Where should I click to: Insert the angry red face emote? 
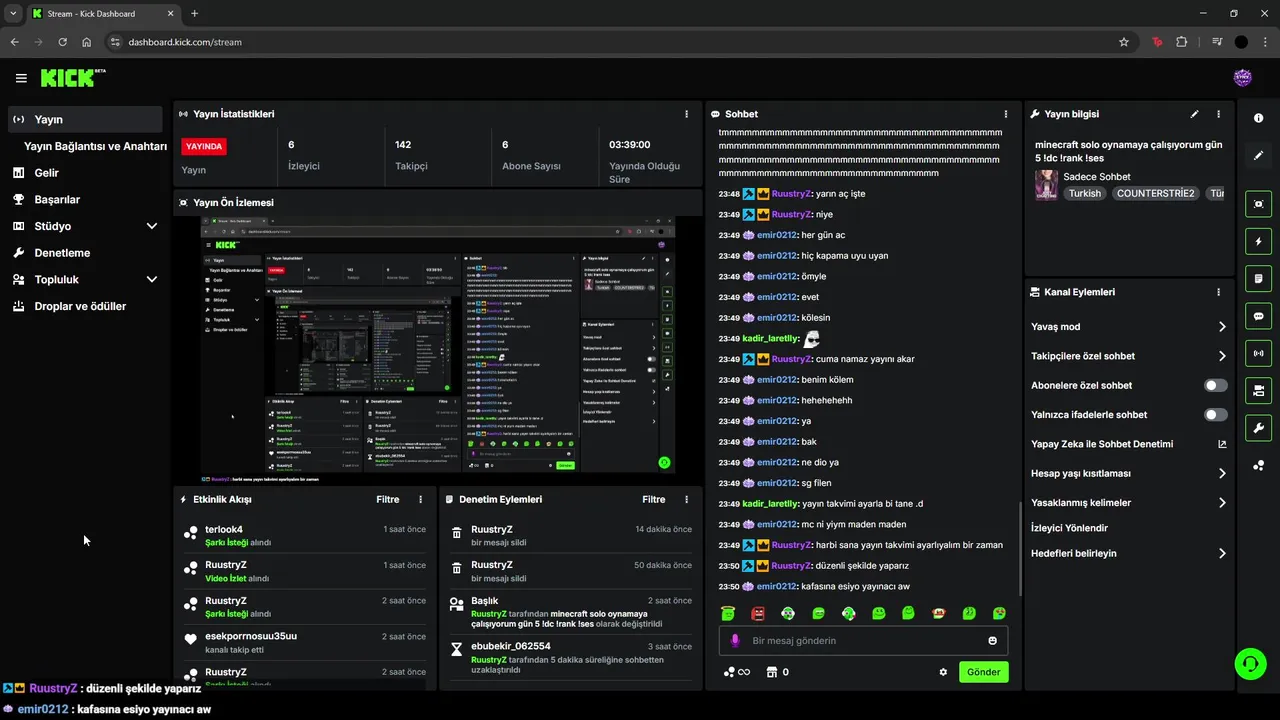(x=758, y=613)
